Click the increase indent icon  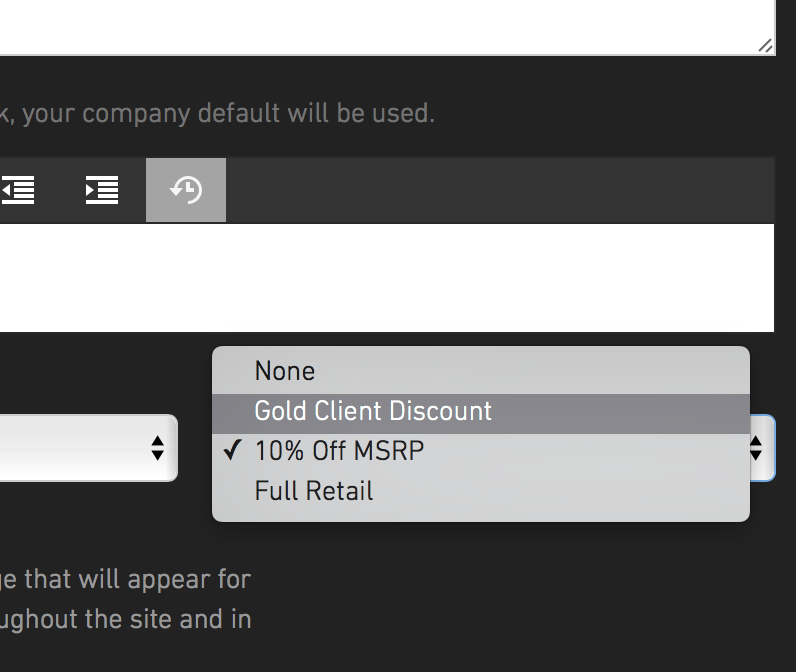tap(102, 190)
